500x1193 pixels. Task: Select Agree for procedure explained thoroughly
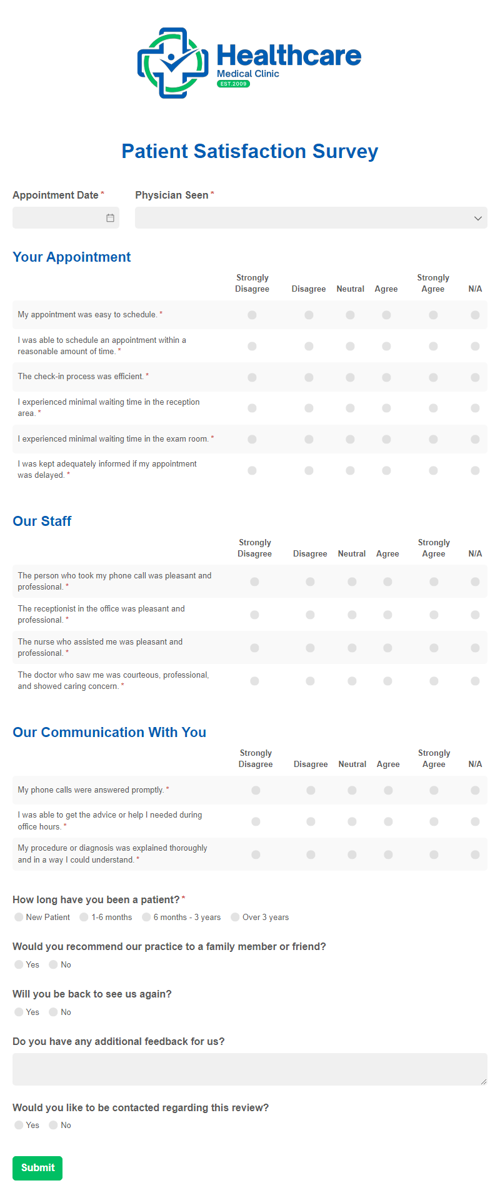coord(388,854)
